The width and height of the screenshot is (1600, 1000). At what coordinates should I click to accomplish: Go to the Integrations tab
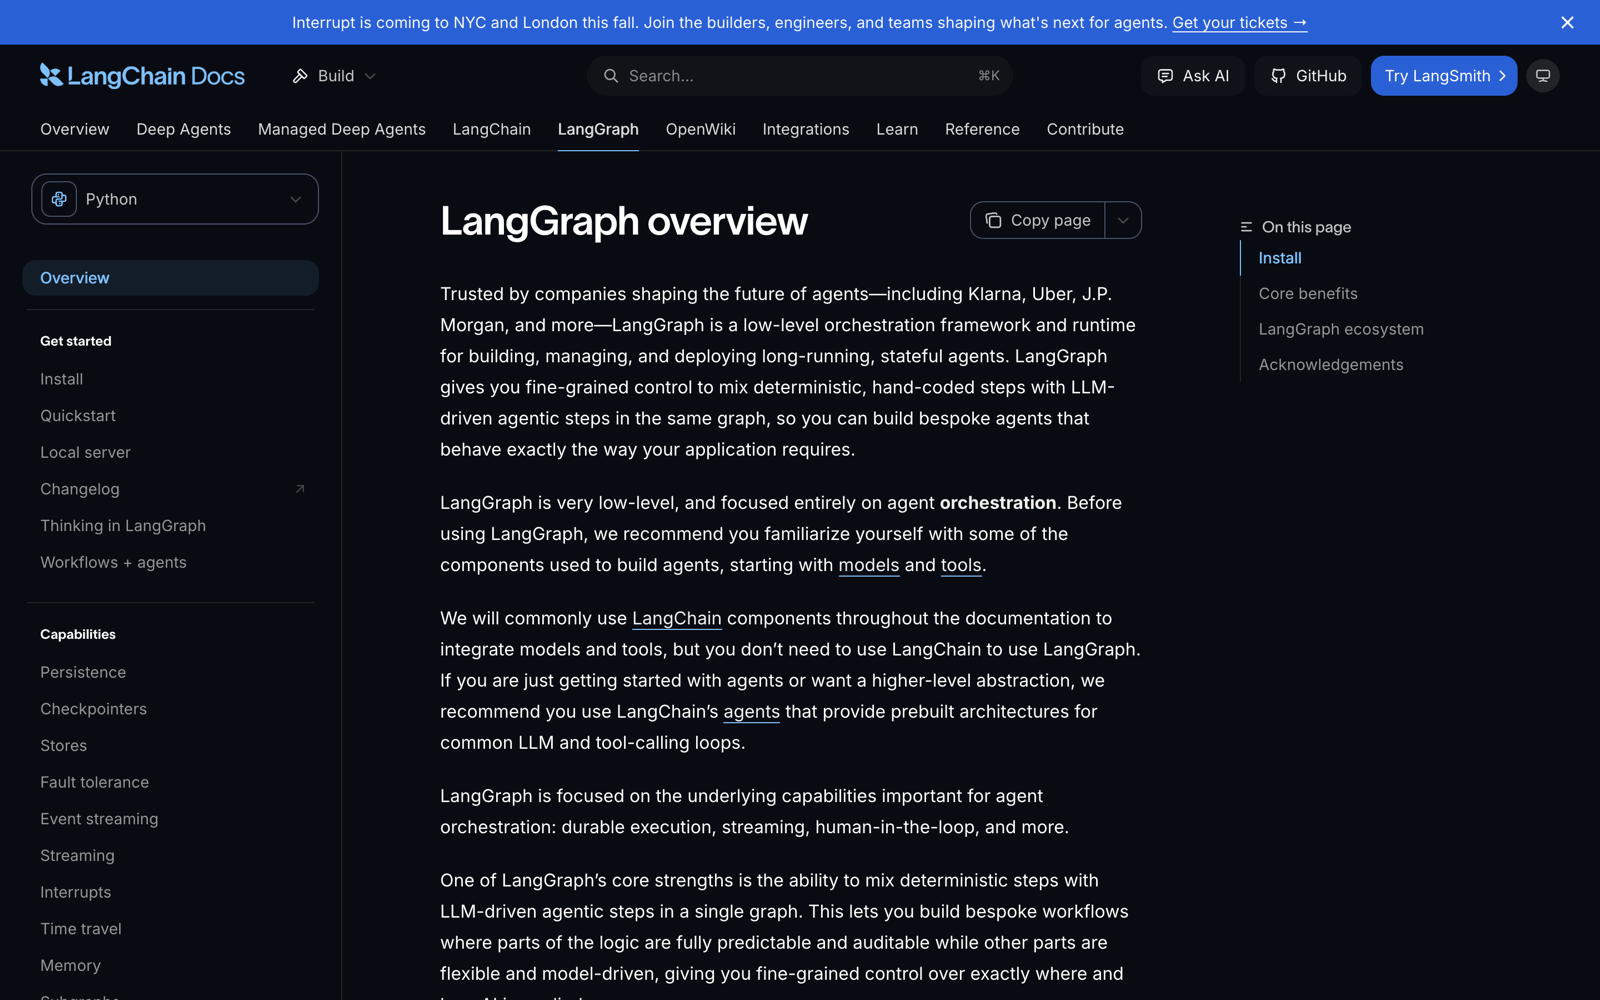(806, 129)
